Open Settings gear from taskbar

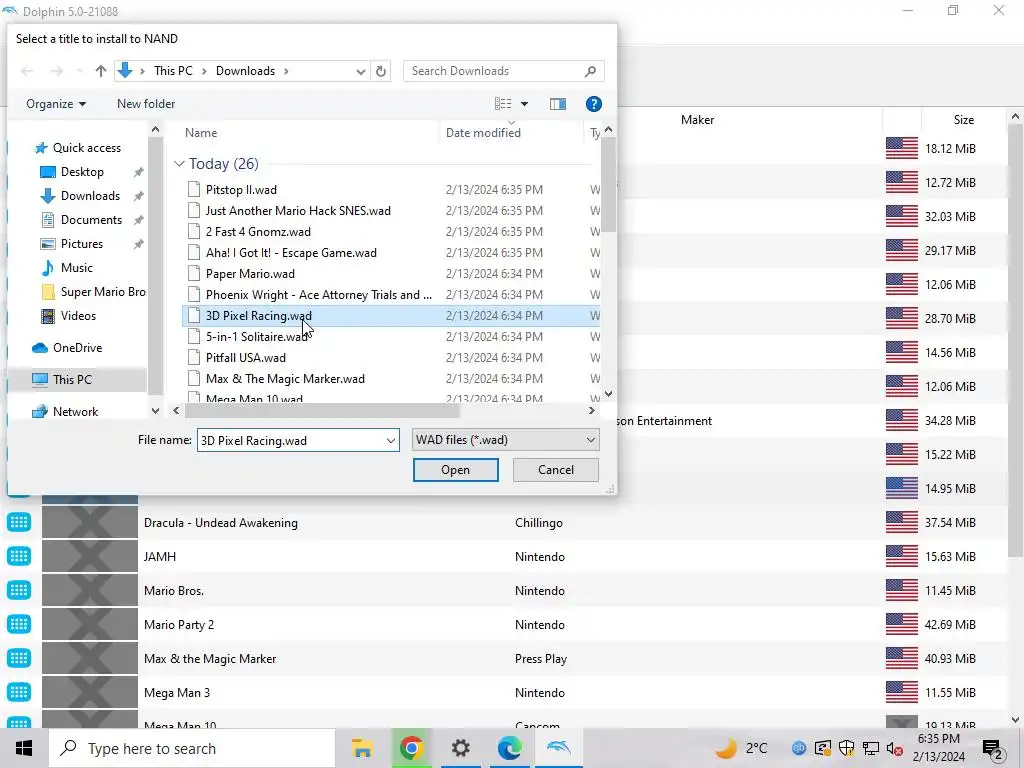(x=460, y=748)
